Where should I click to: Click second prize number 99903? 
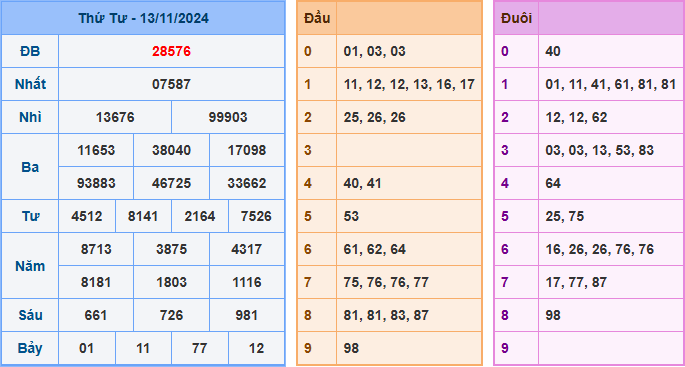(228, 117)
